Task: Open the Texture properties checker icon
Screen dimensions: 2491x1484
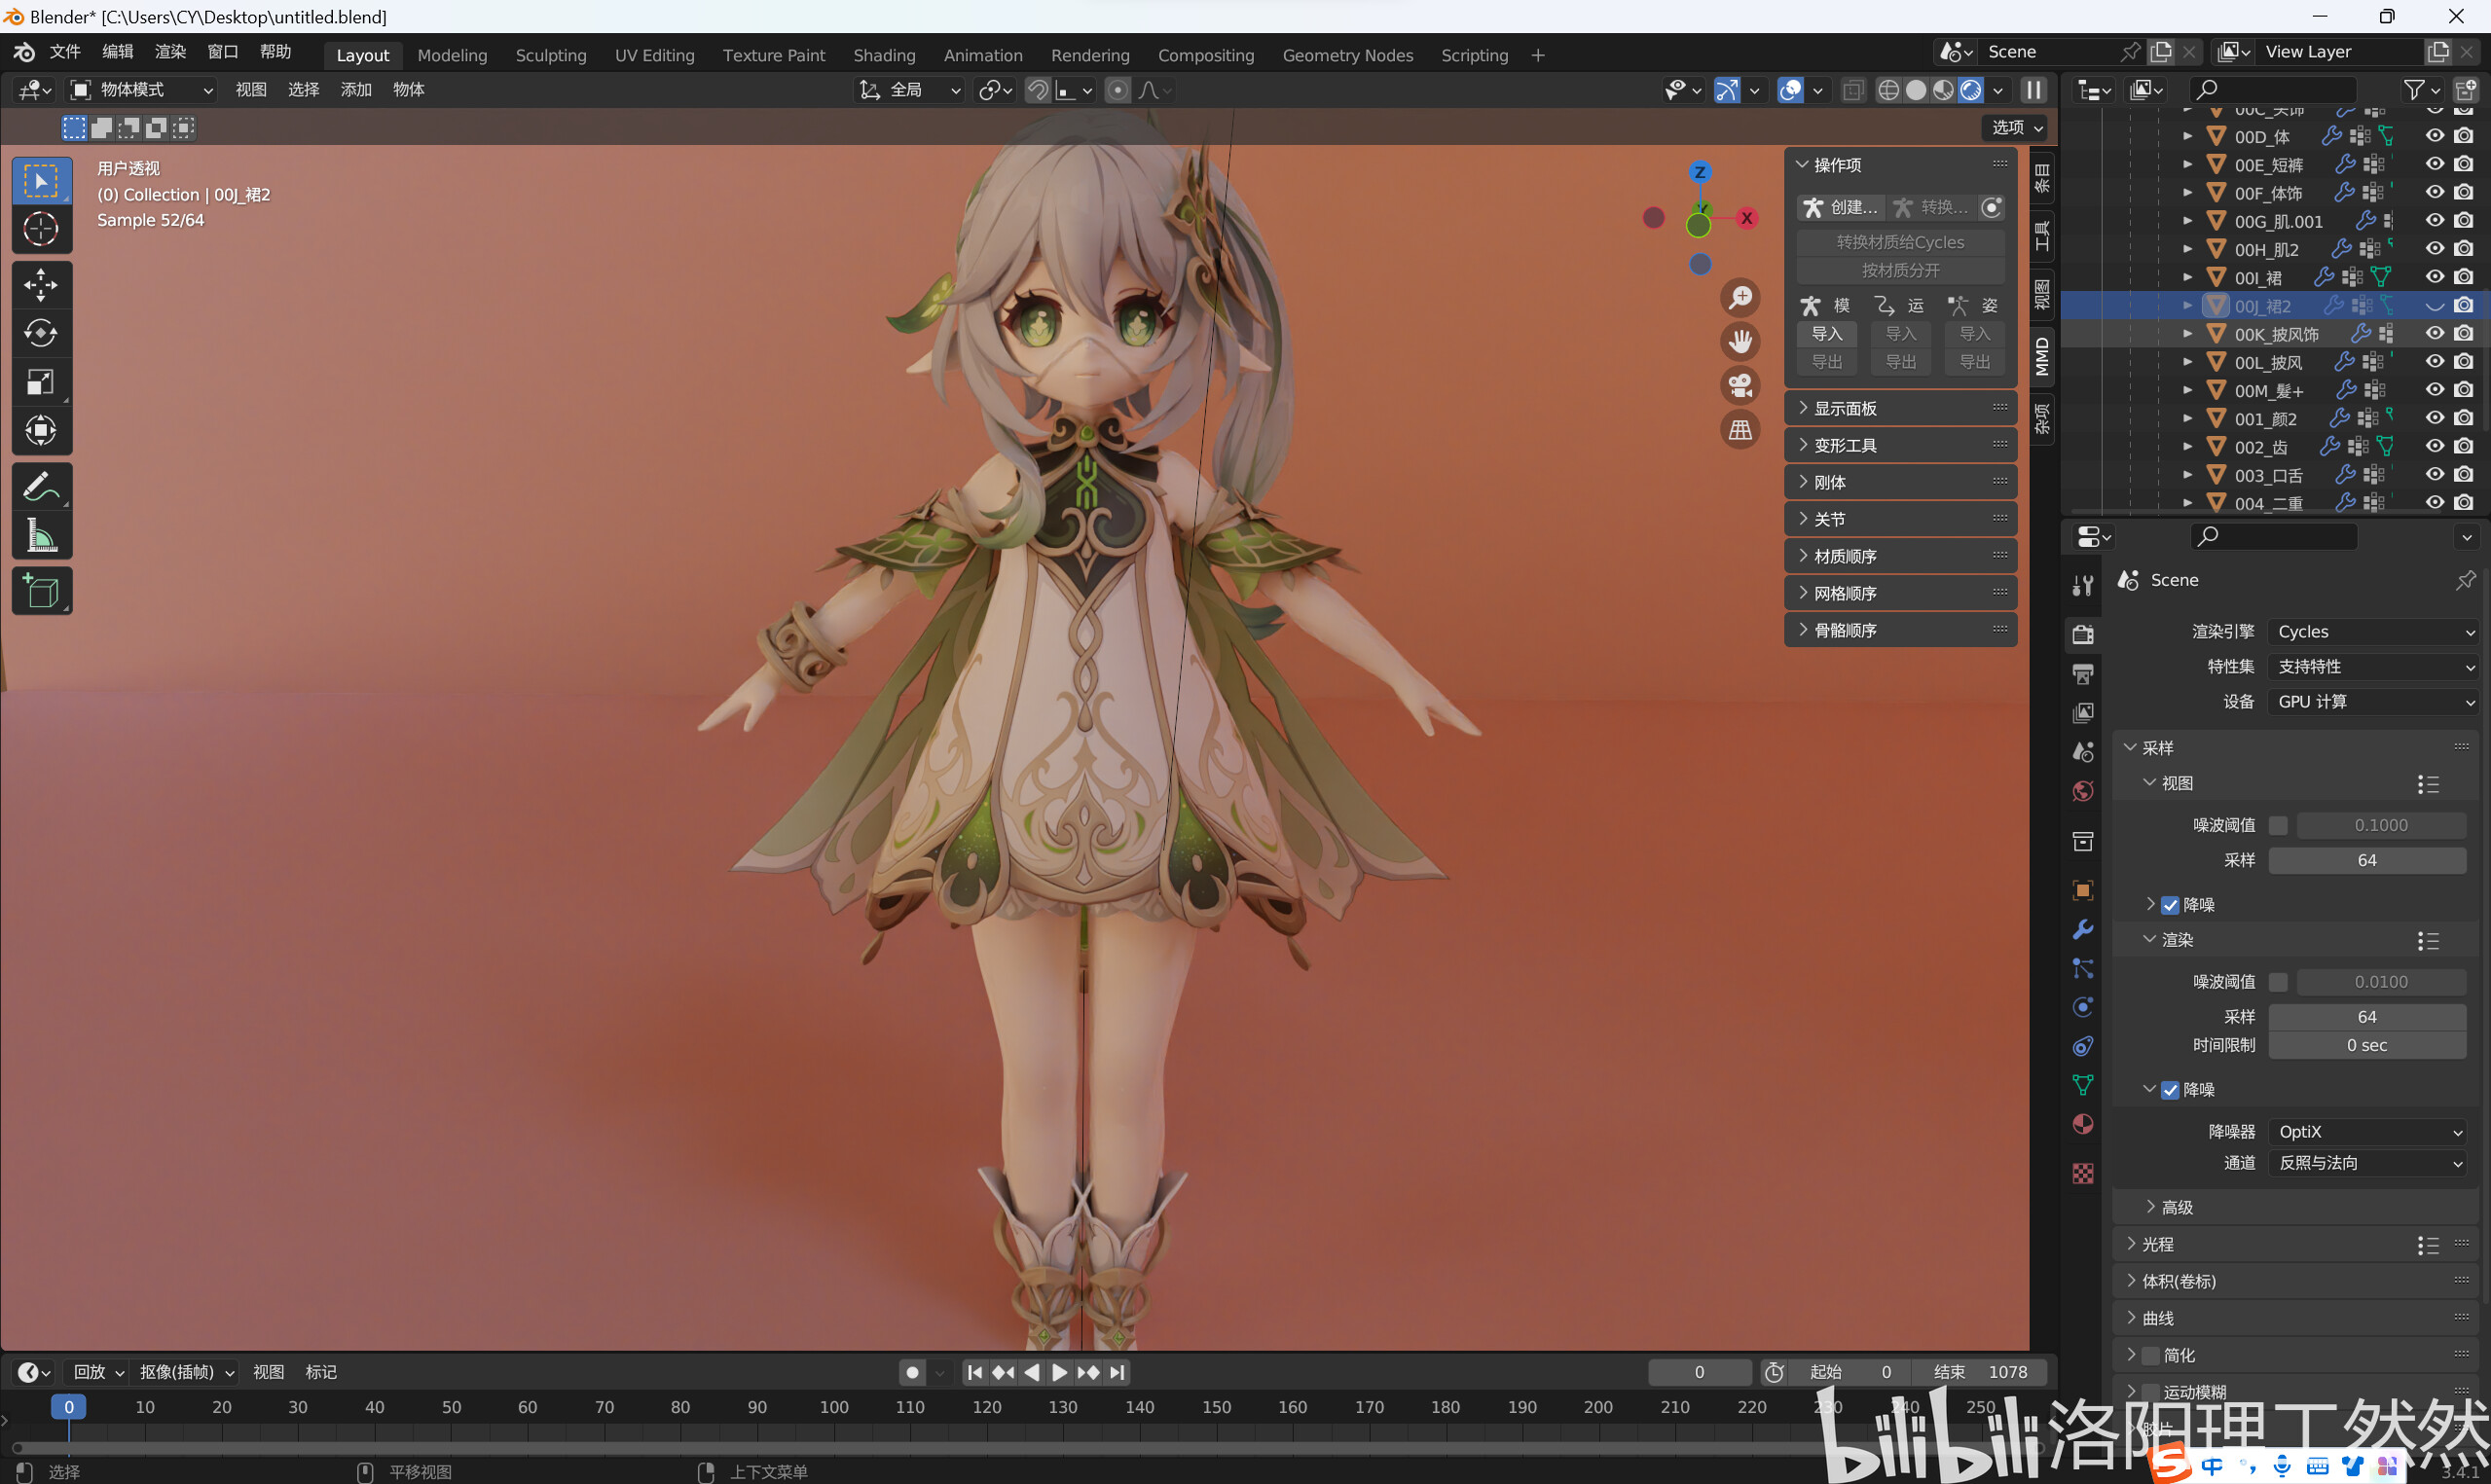Action: click(x=2083, y=1173)
